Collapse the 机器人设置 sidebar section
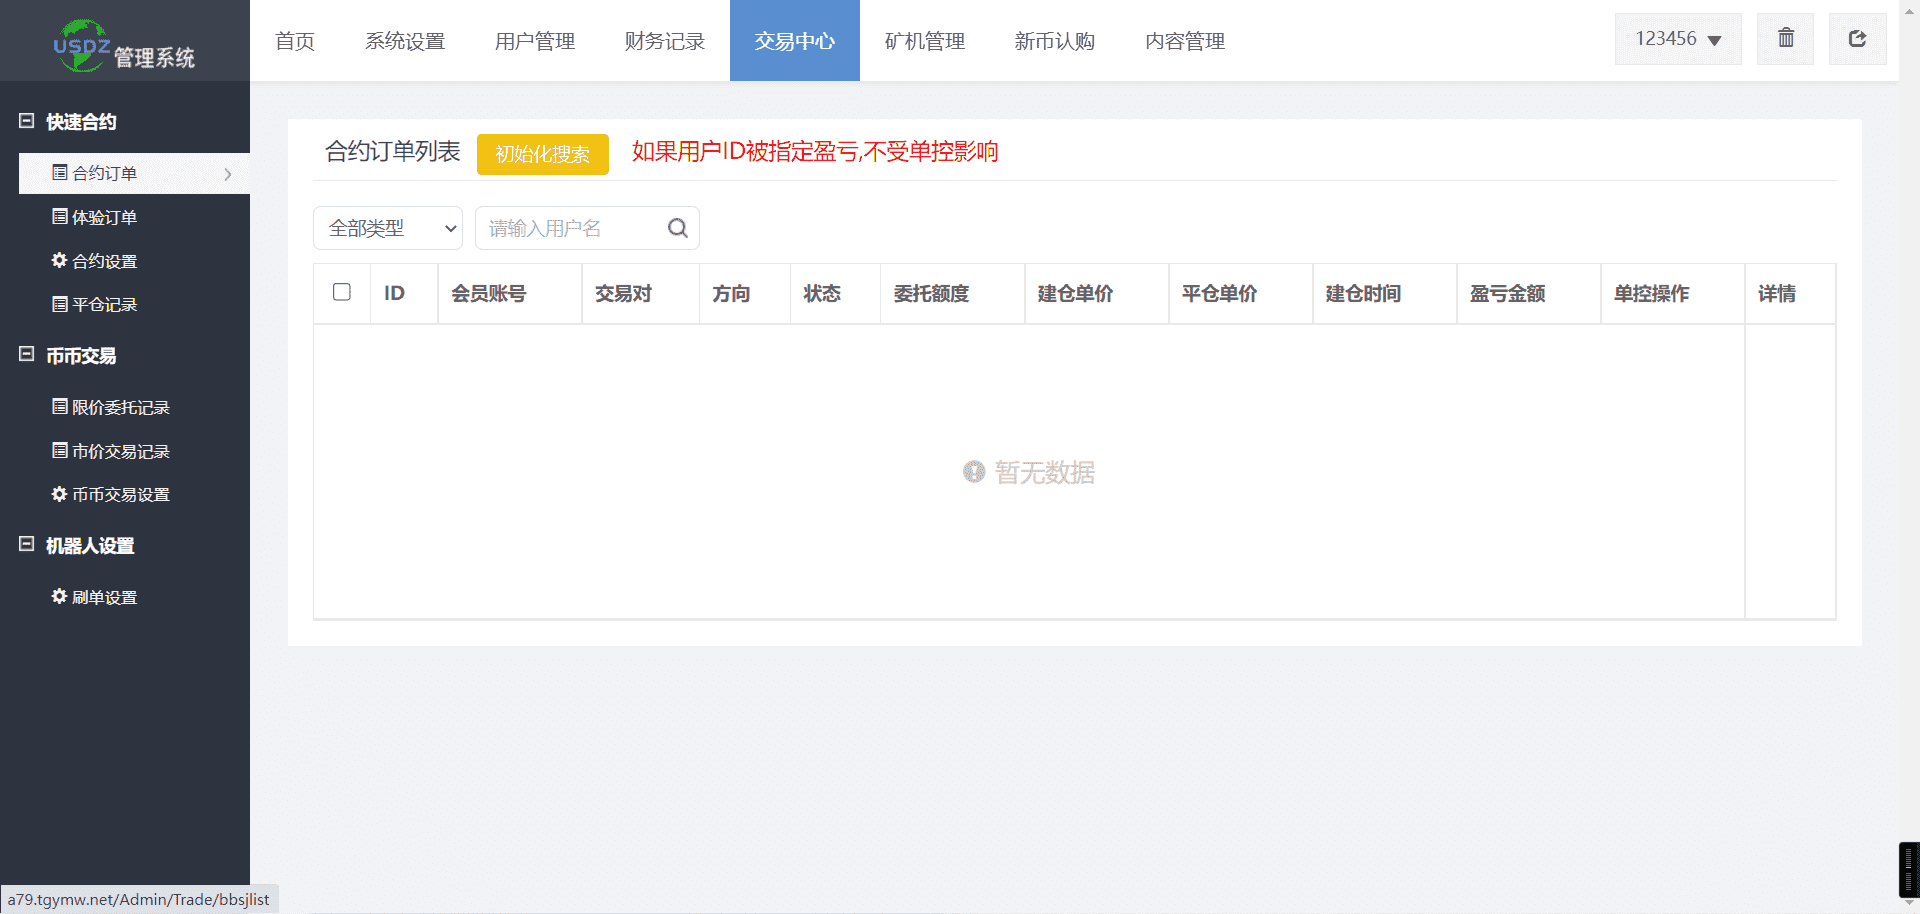Viewport: 1920px width, 914px height. (27, 545)
